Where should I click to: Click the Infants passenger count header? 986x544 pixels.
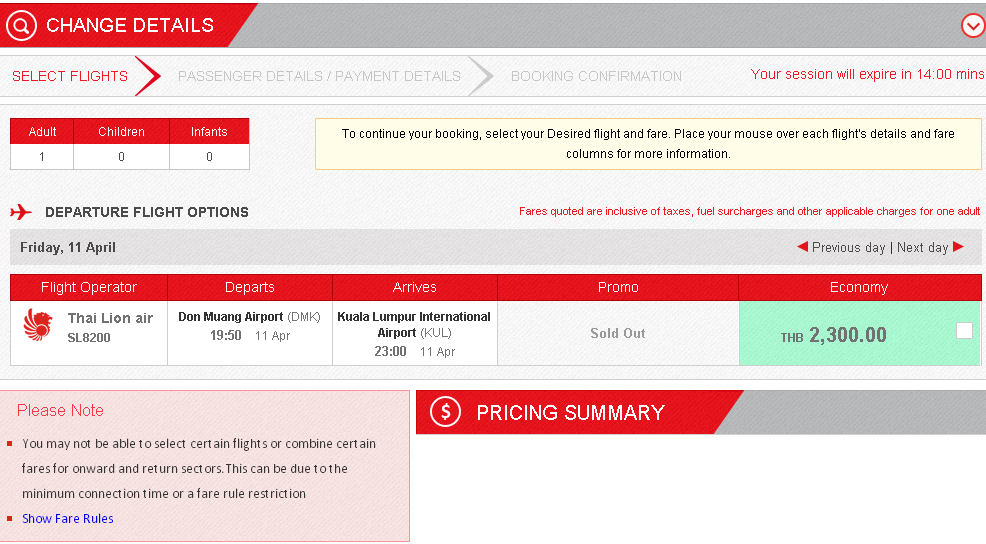(x=209, y=131)
